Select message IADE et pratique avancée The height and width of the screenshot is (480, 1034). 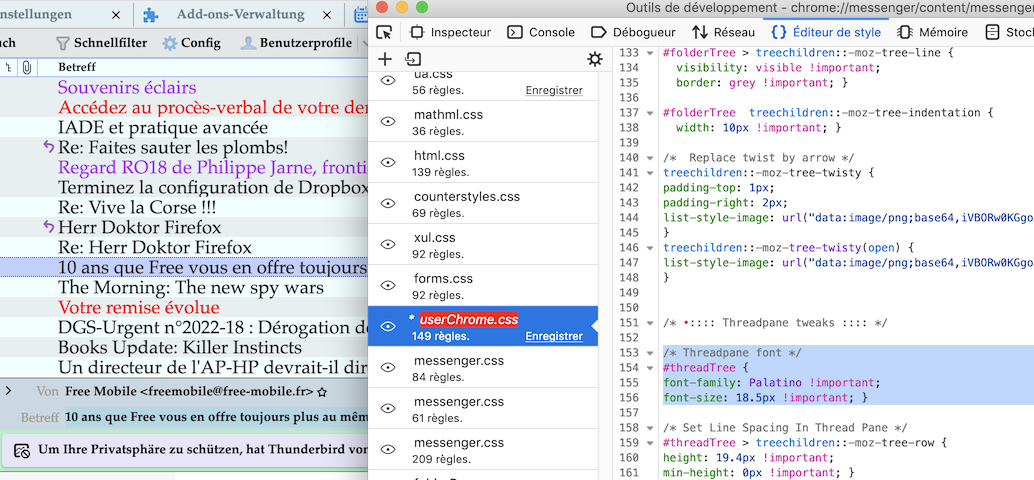coord(163,127)
